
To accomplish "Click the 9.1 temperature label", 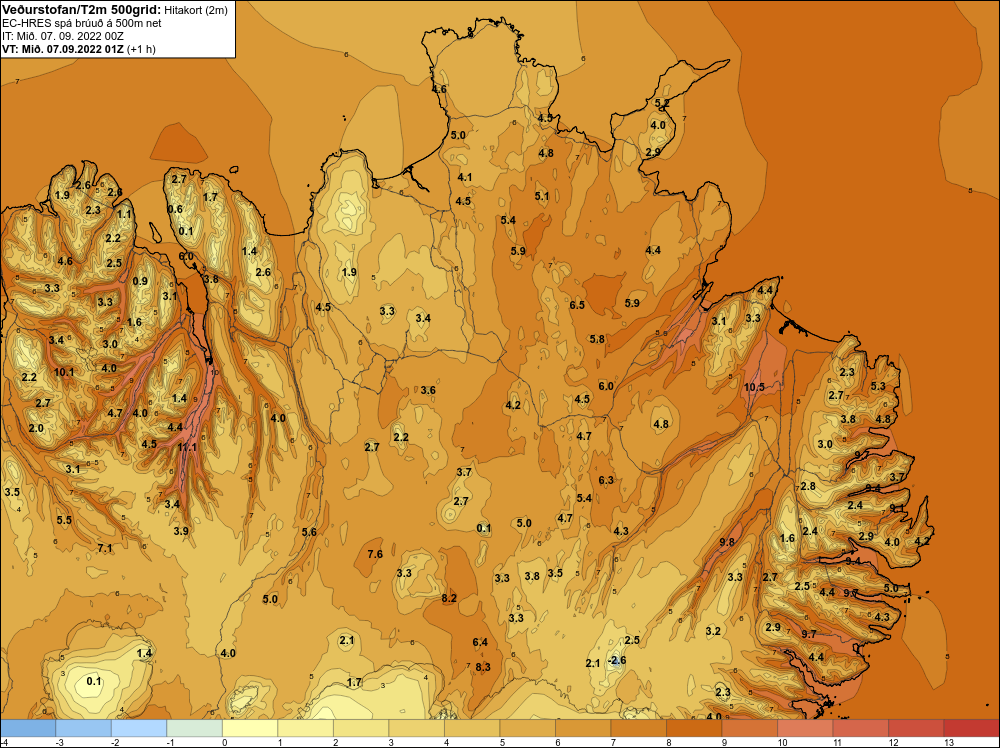I will tap(897, 508).
